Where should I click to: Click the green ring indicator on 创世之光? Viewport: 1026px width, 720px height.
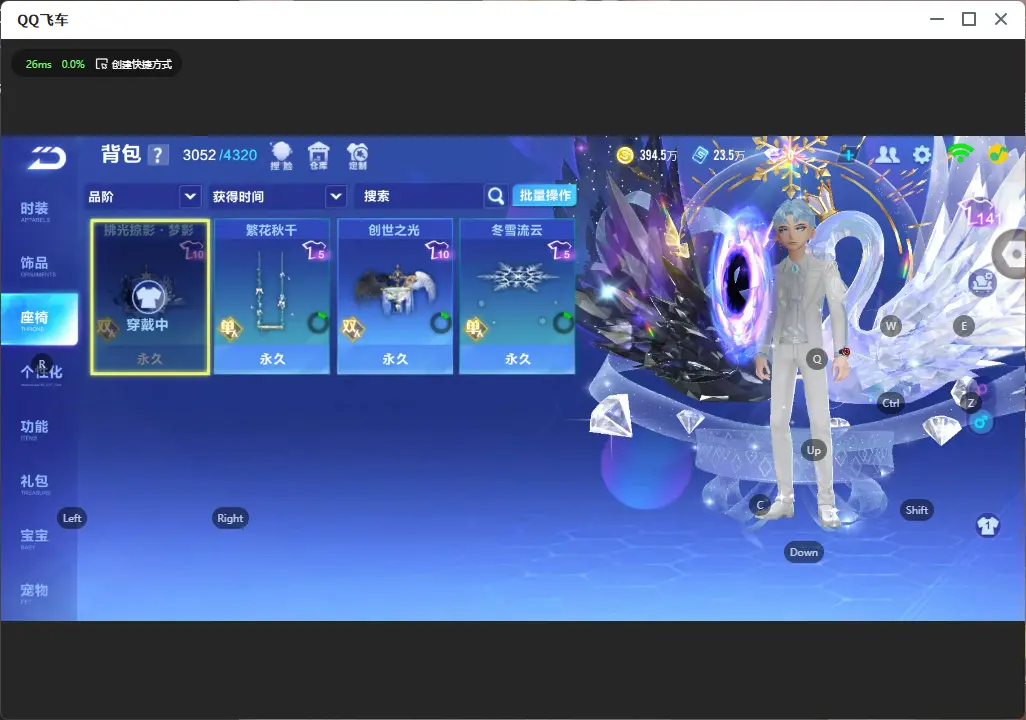(x=441, y=322)
